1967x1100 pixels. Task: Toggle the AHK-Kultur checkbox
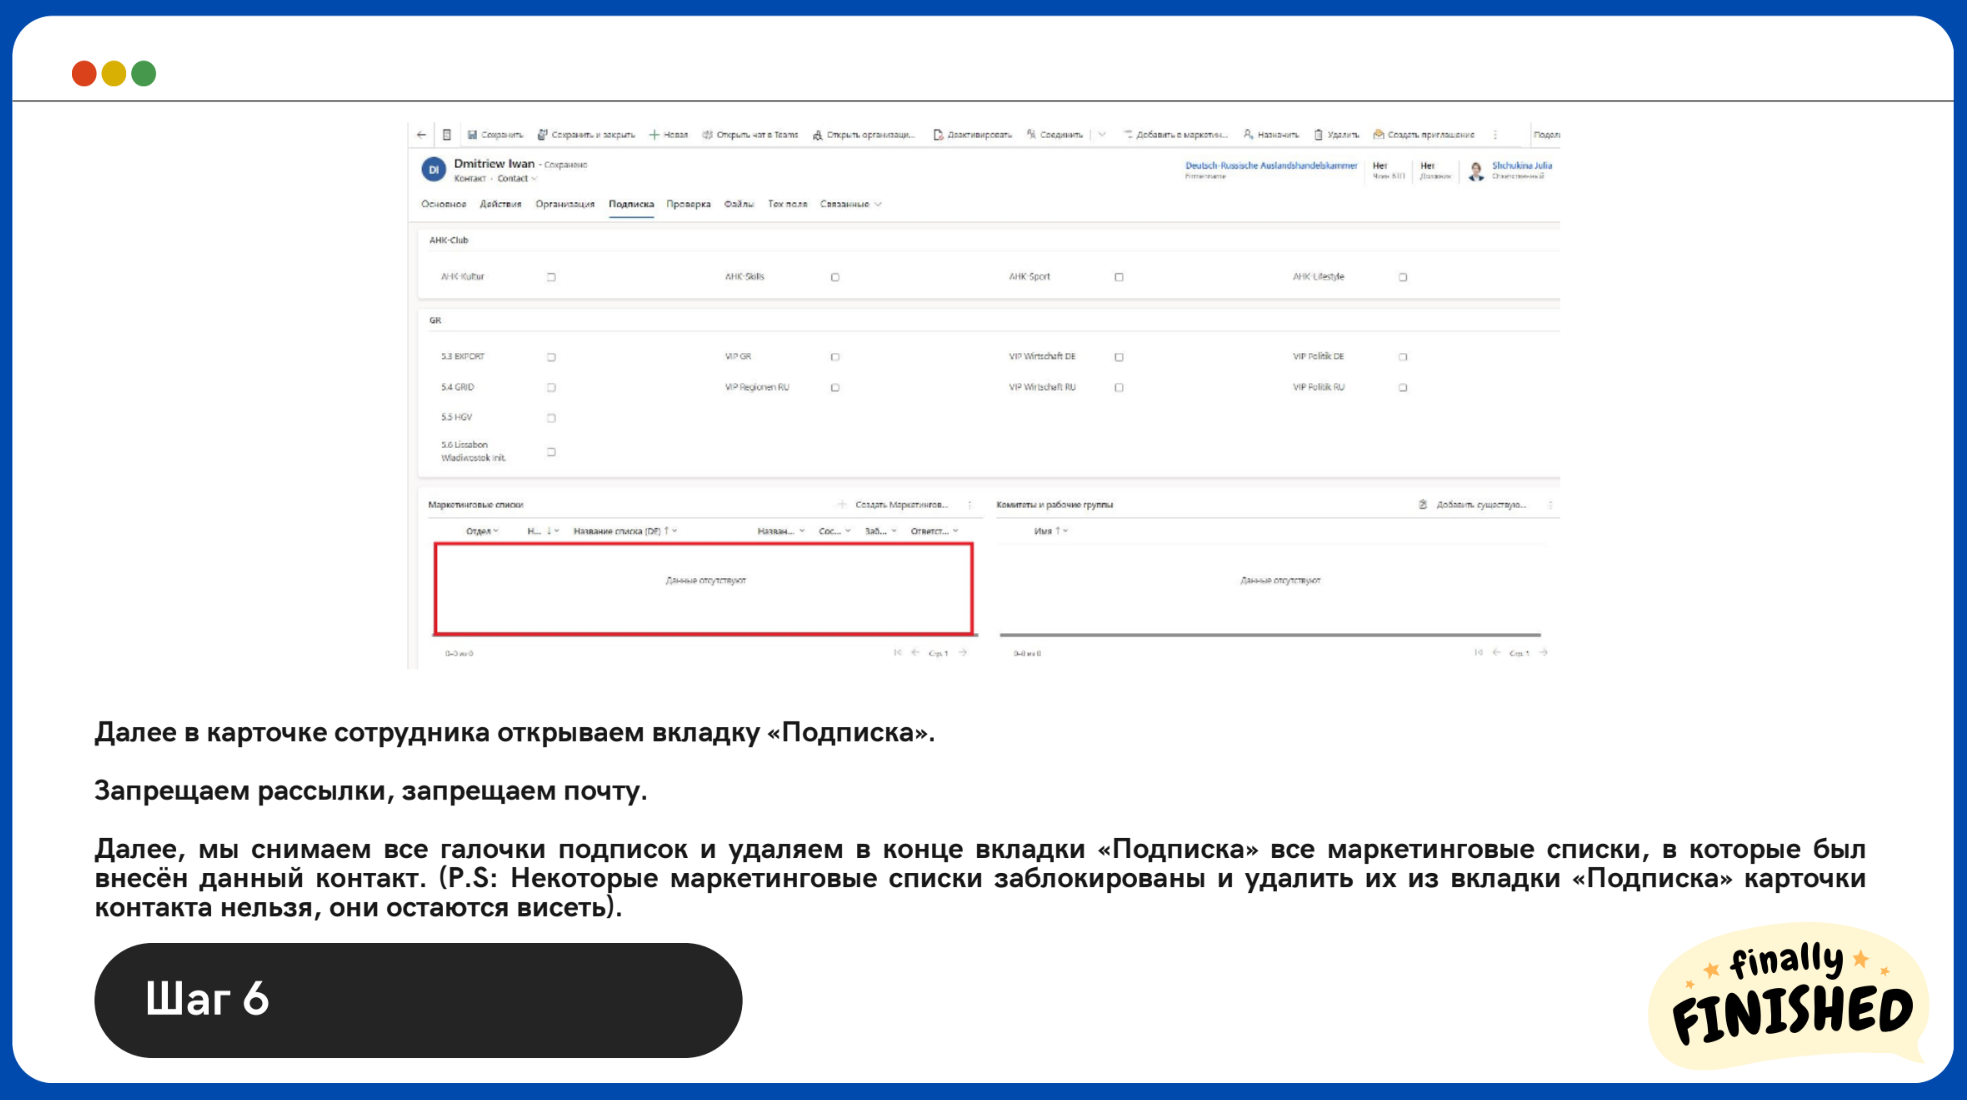click(551, 277)
